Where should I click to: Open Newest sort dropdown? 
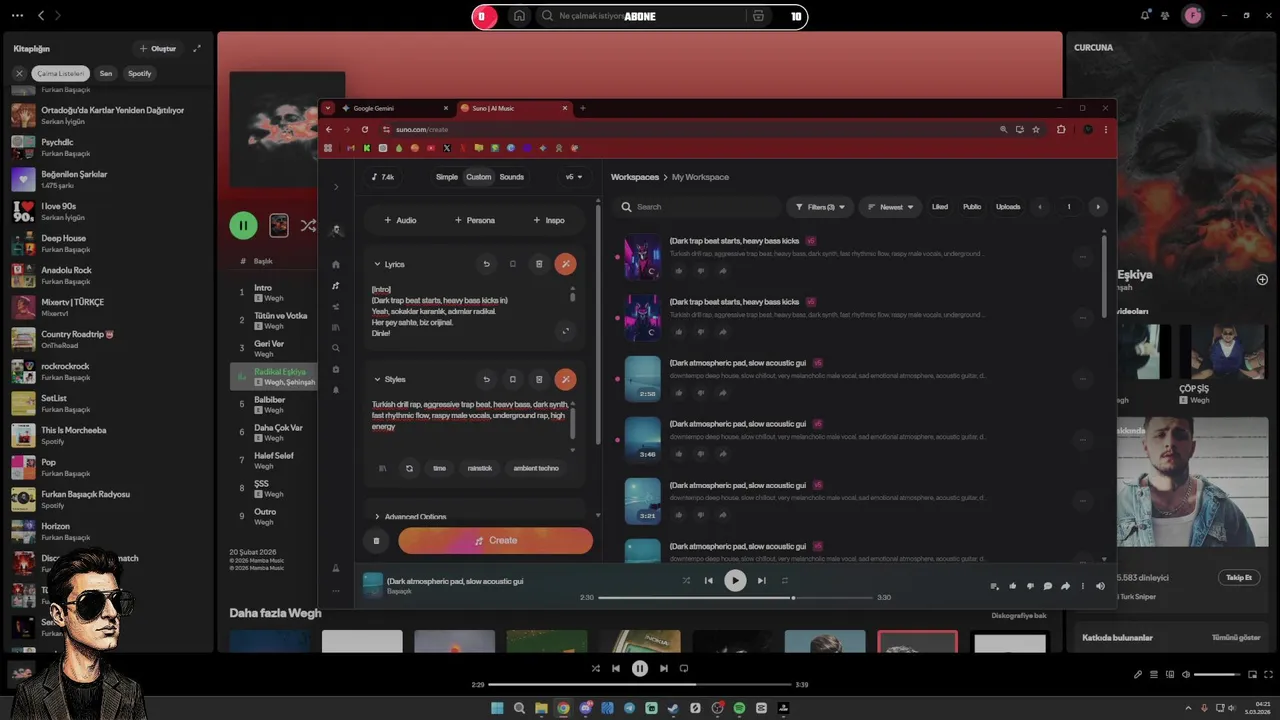pos(891,207)
